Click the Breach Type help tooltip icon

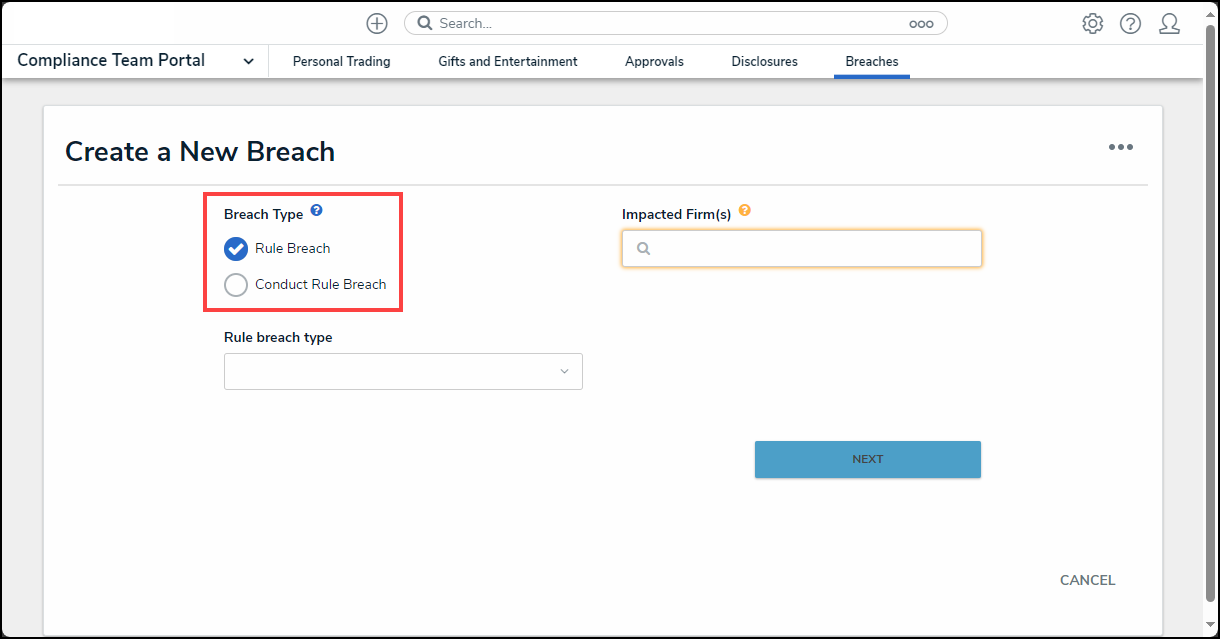click(x=316, y=211)
